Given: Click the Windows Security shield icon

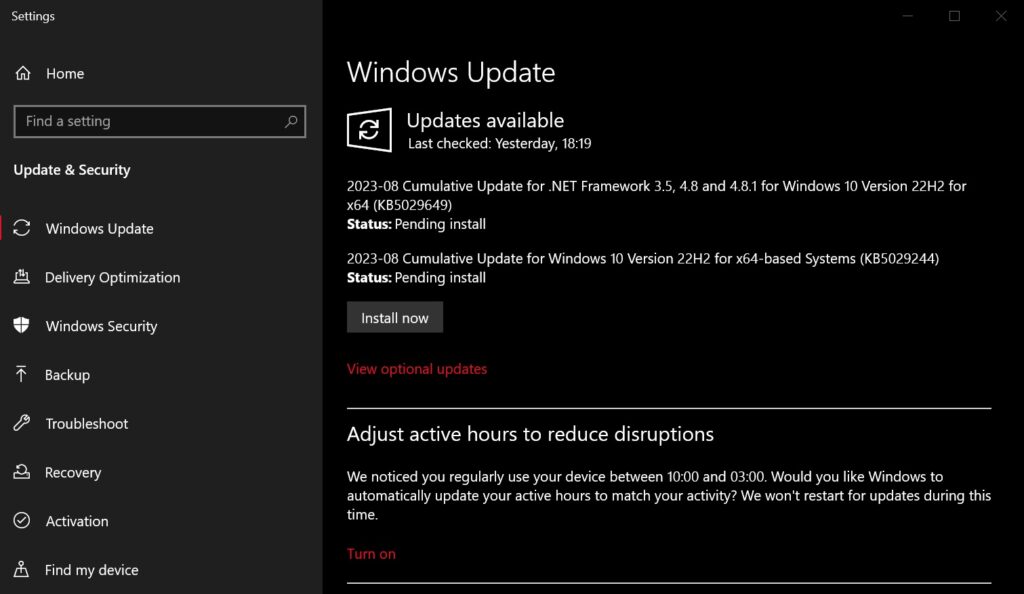Looking at the screenshot, I should [x=22, y=325].
